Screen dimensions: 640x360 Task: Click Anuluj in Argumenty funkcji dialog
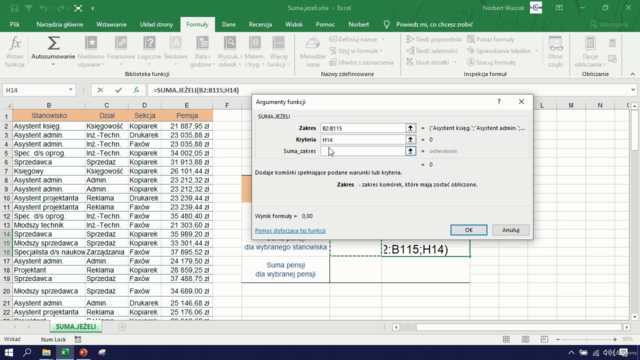[511, 230]
